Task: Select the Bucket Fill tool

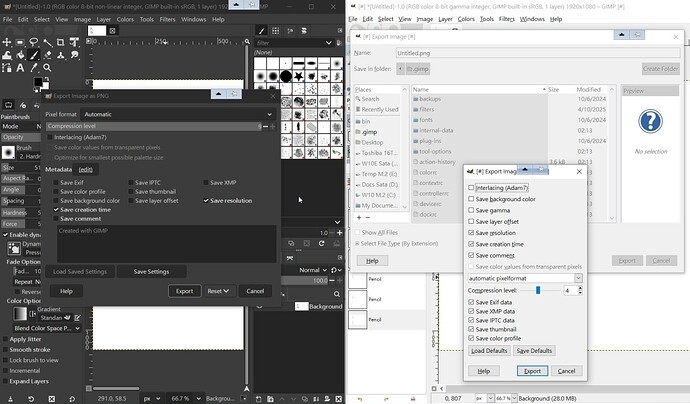Action: click(x=20, y=55)
